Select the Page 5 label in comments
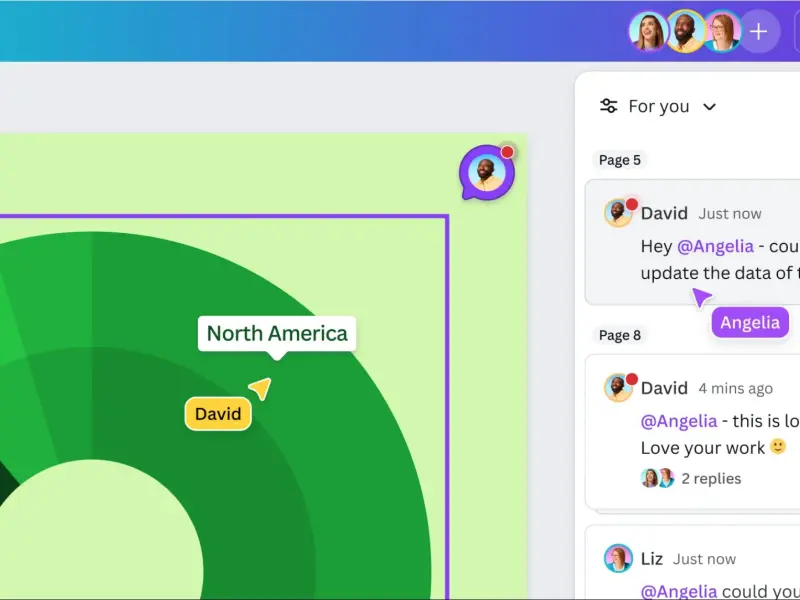This screenshot has width=800, height=600. [619, 160]
